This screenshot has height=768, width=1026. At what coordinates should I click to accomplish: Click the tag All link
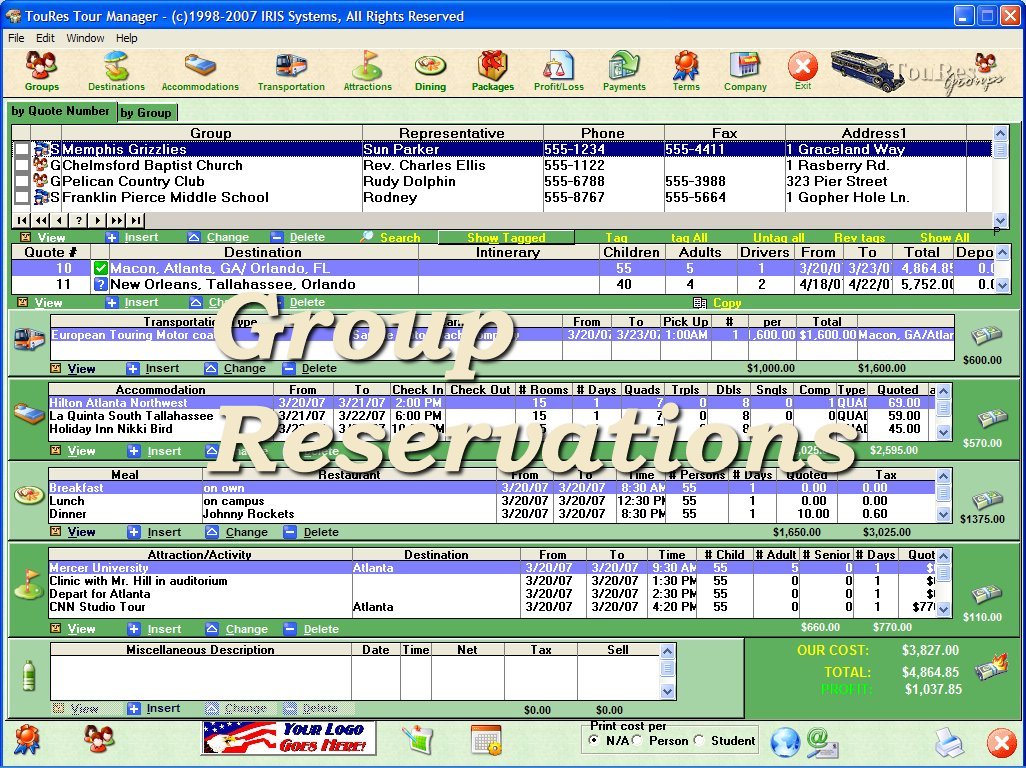pos(689,237)
